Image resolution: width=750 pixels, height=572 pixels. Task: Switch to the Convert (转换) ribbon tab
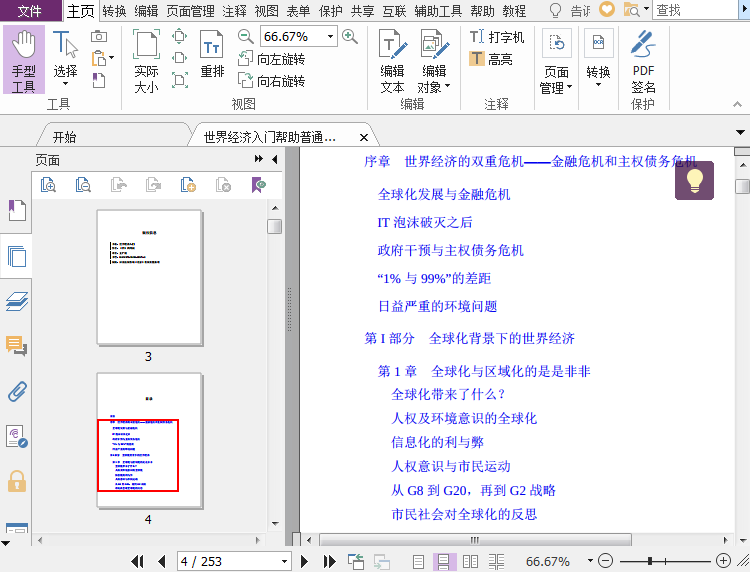114,11
